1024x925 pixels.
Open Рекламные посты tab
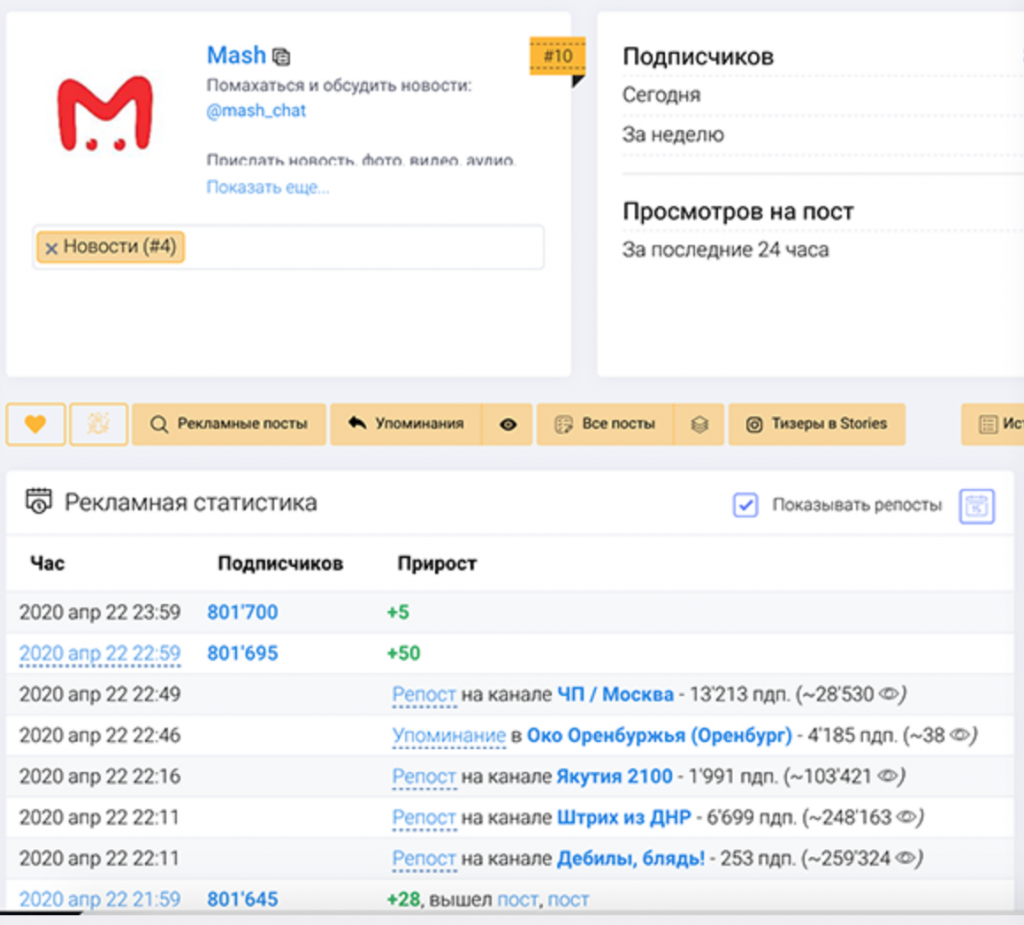pyautogui.click(x=229, y=425)
